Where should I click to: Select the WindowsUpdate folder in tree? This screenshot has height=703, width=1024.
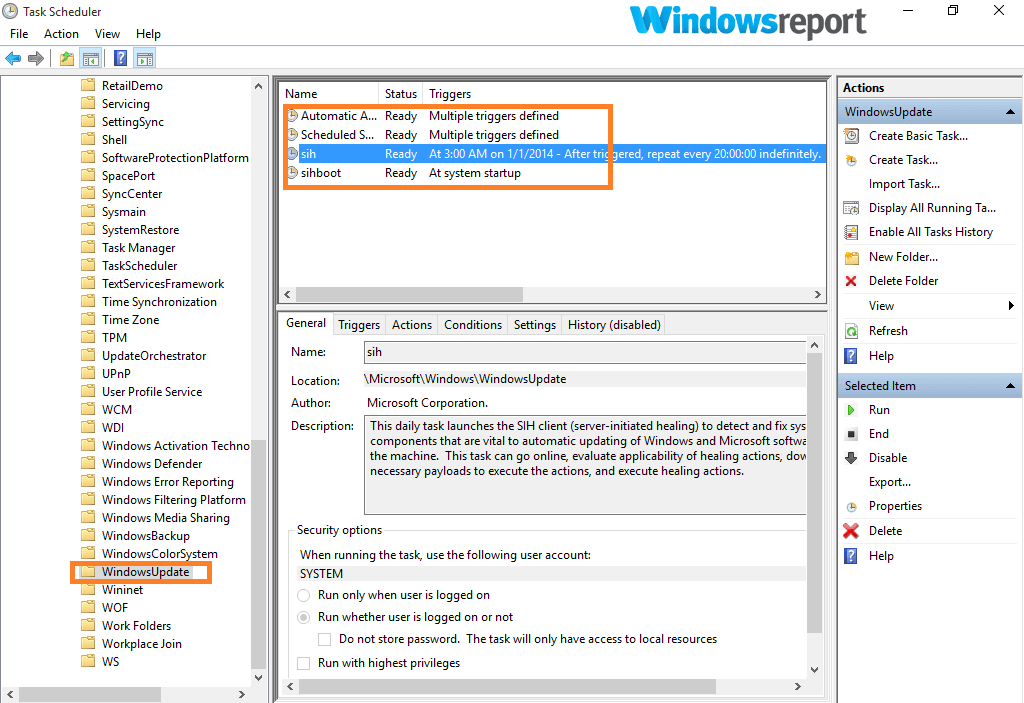[x=145, y=572]
